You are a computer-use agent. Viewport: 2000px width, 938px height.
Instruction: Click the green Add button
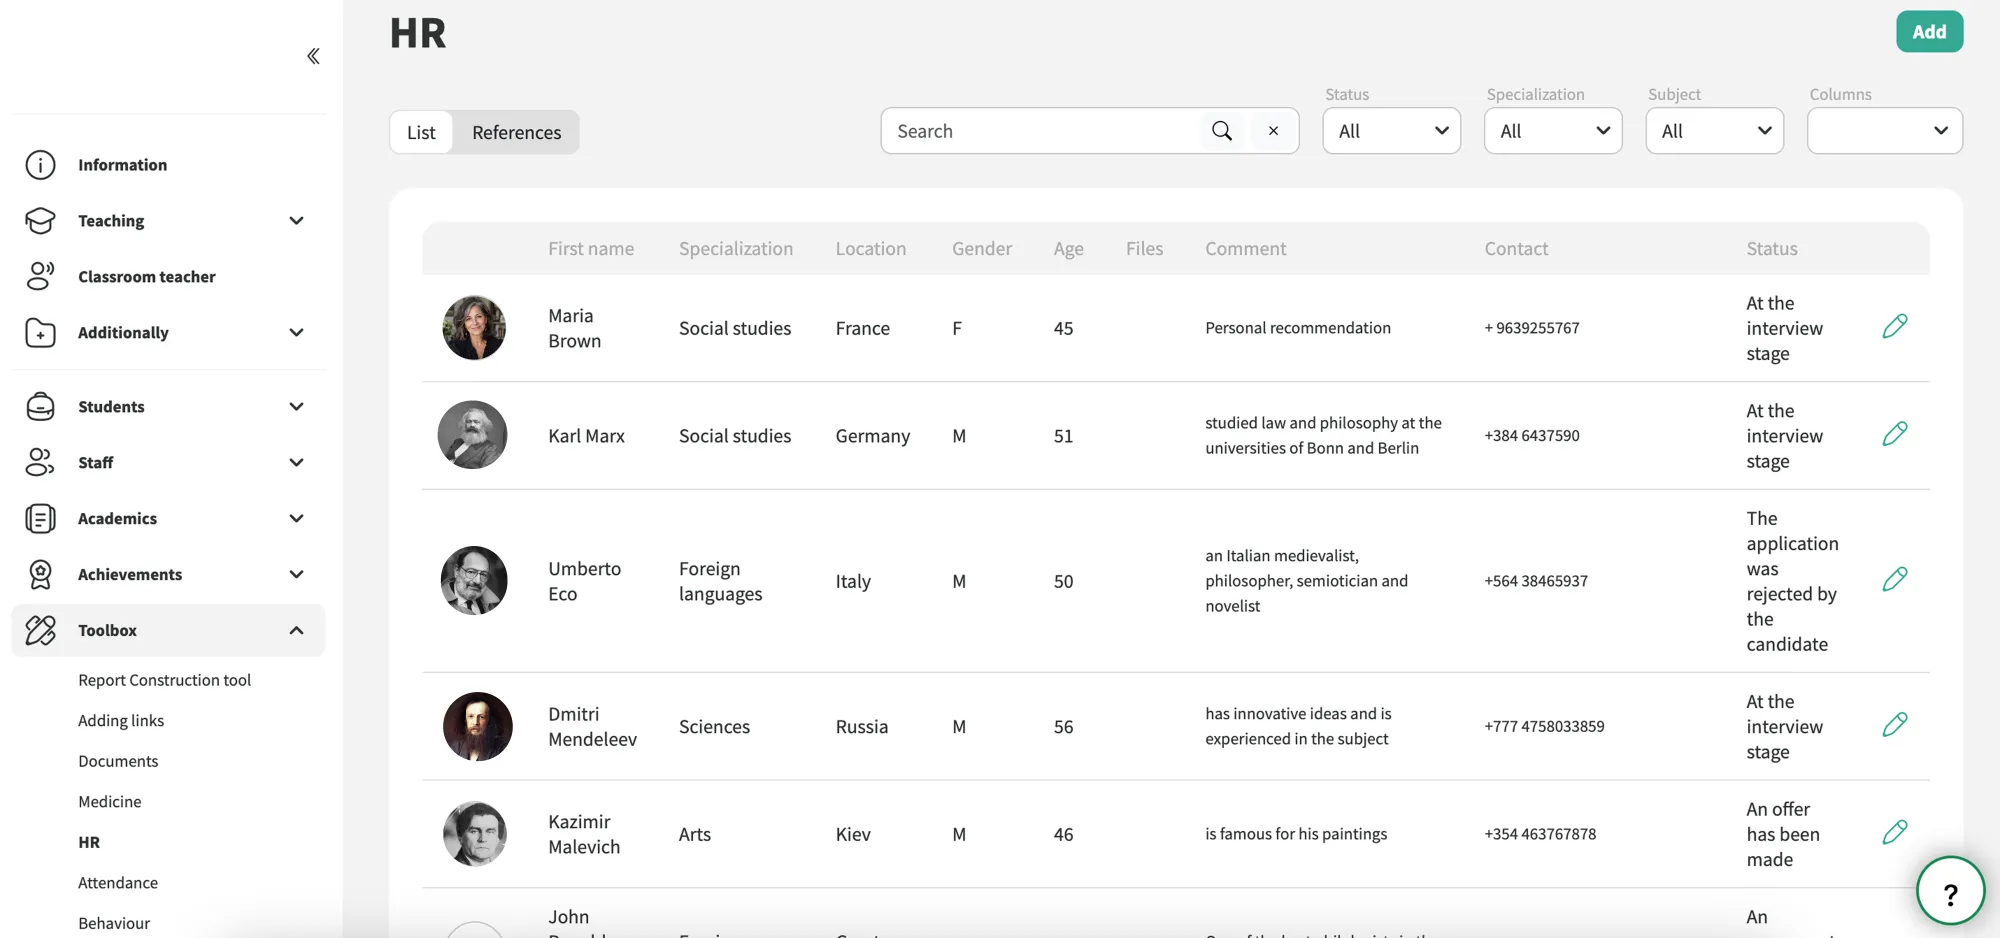coord(1929,32)
